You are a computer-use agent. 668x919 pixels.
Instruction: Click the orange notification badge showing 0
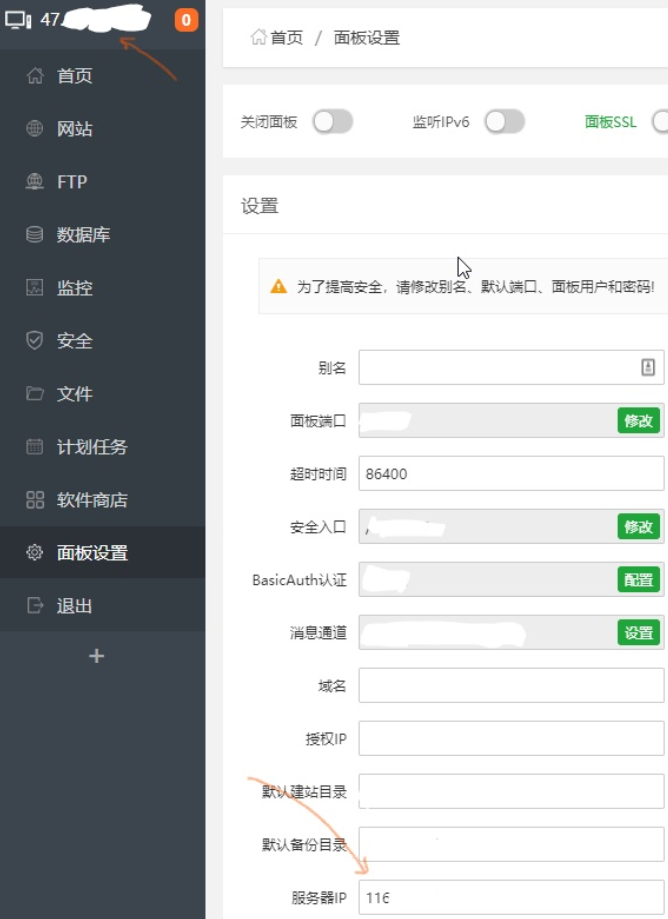[x=186, y=21]
